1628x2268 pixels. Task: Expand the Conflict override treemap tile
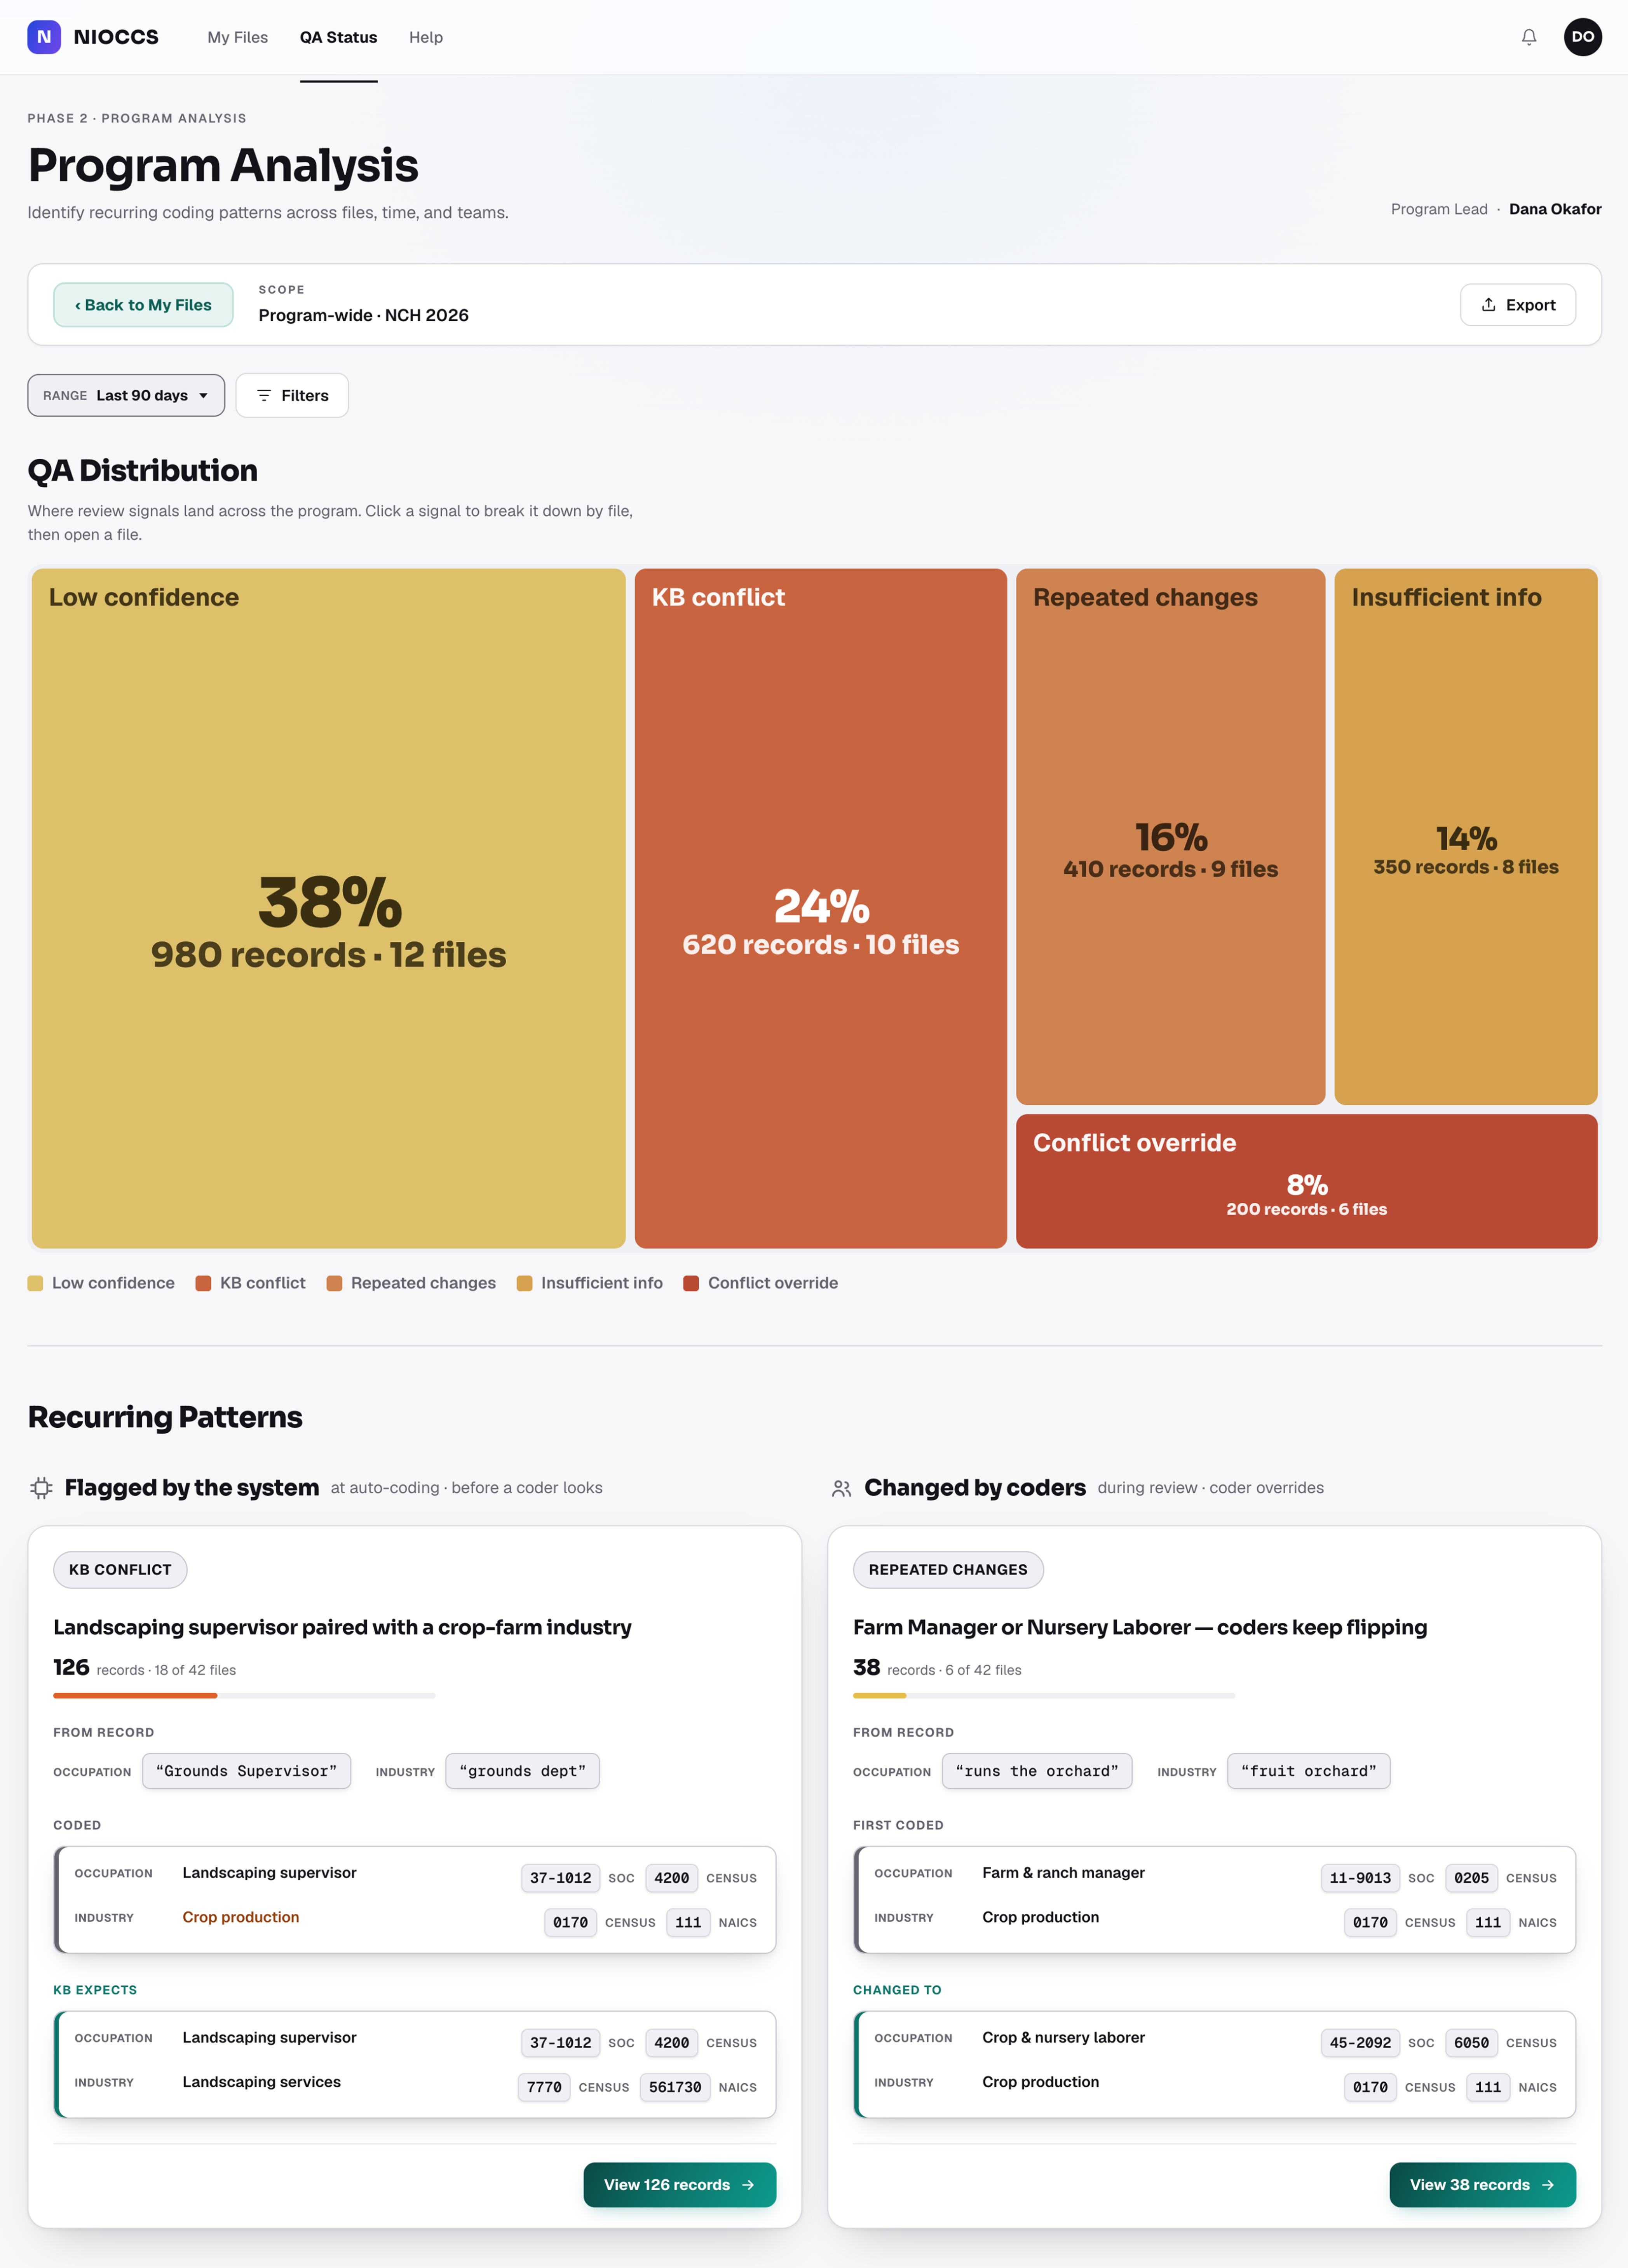coord(1306,1181)
